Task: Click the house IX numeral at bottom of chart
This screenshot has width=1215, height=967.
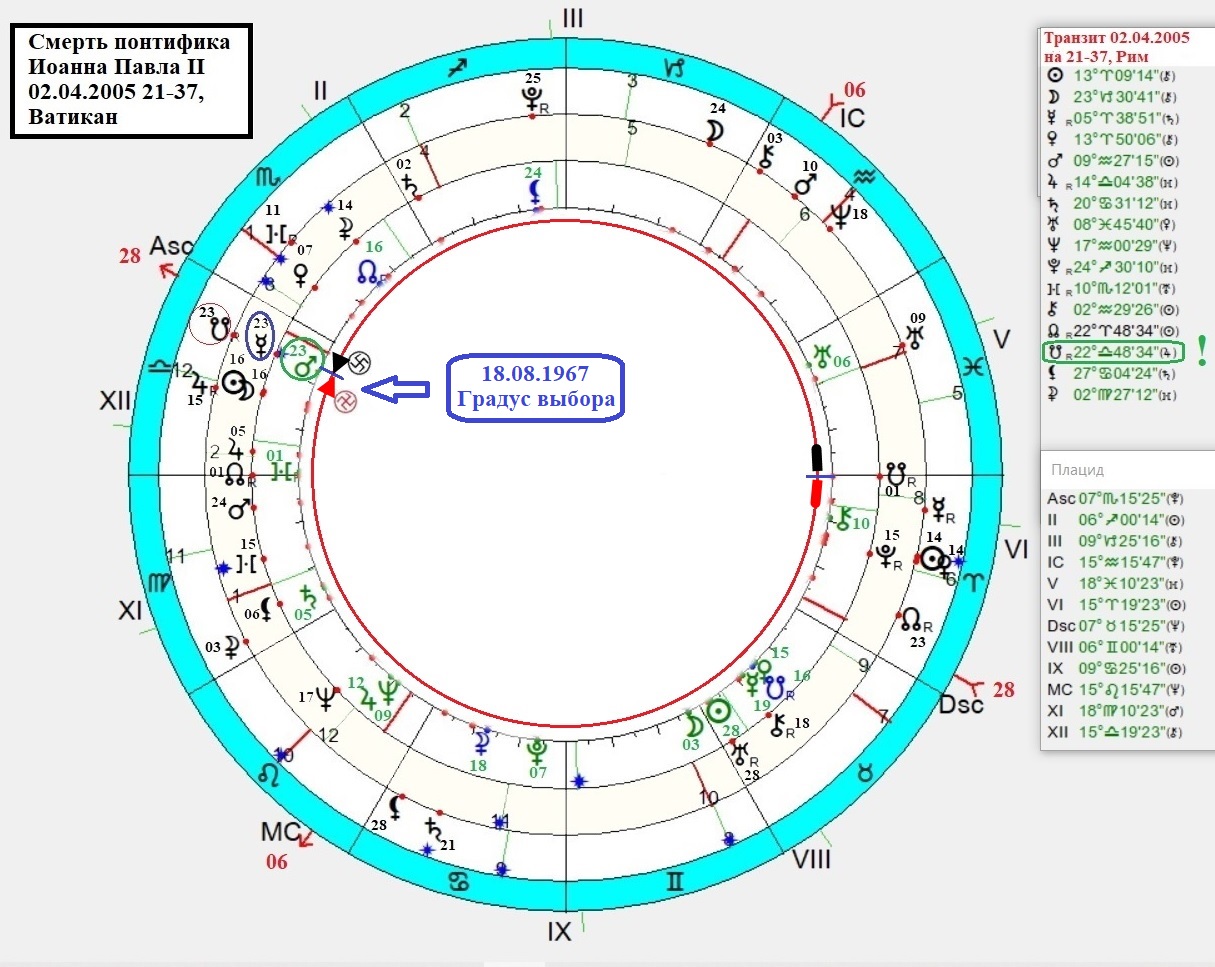Action: 559,932
